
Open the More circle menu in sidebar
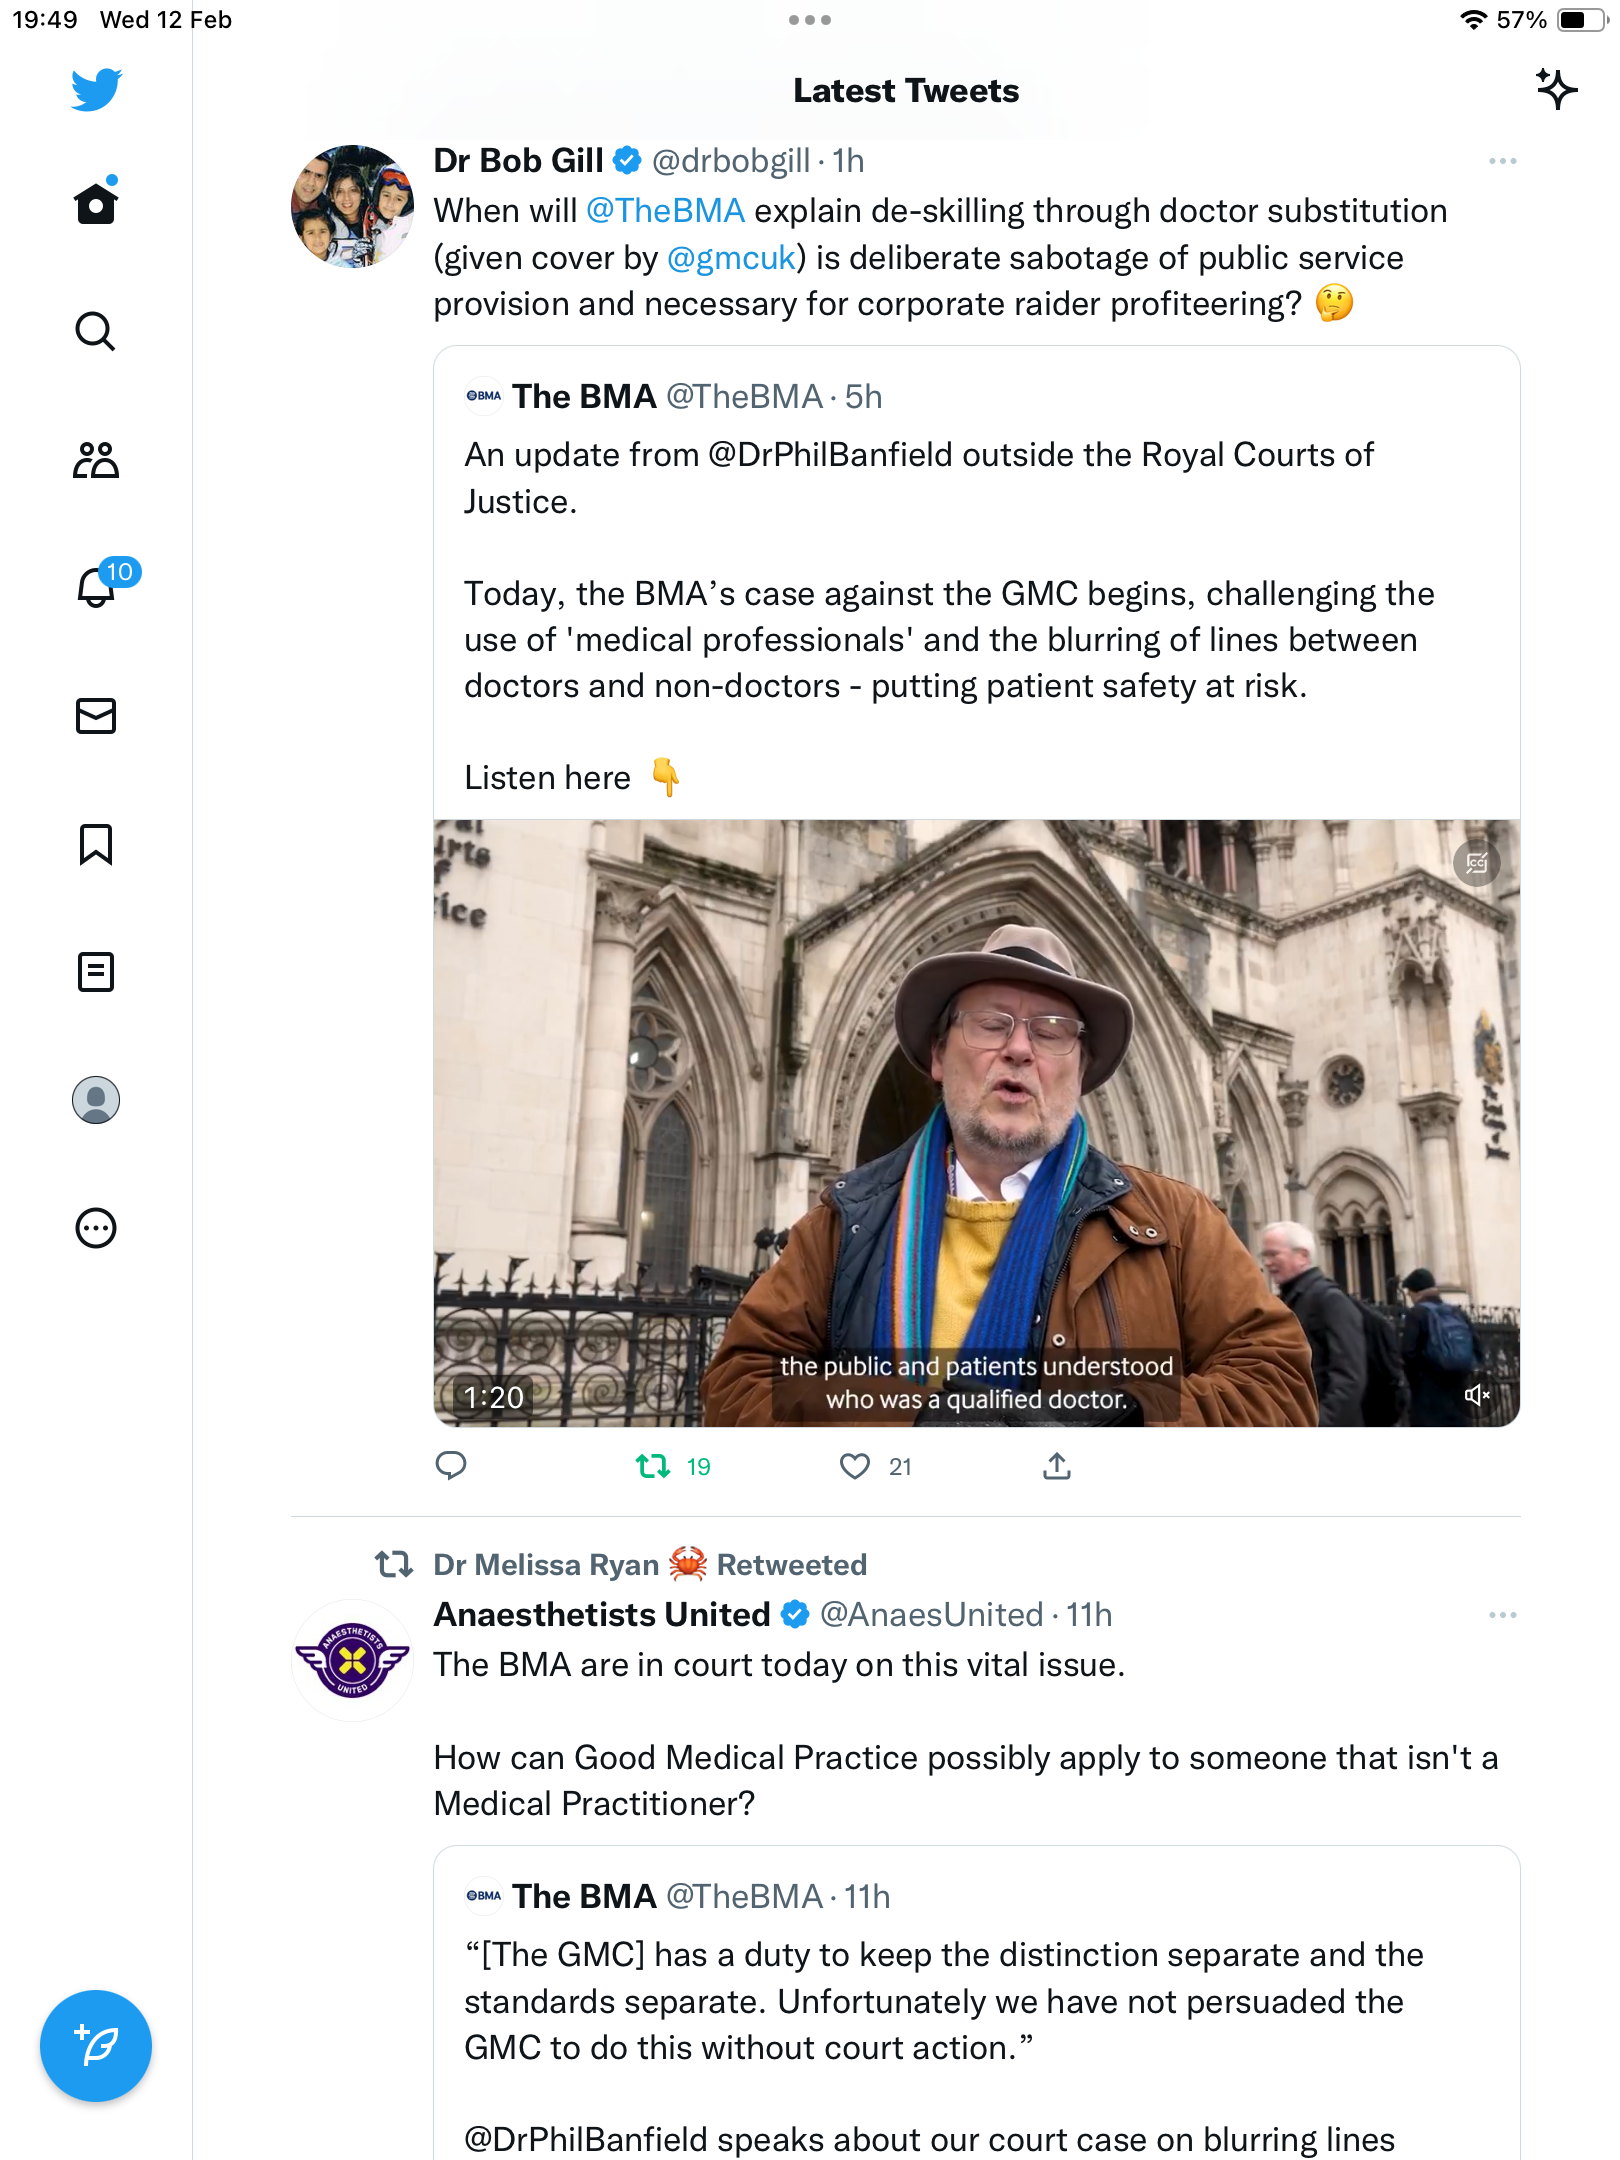[96, 1228]
